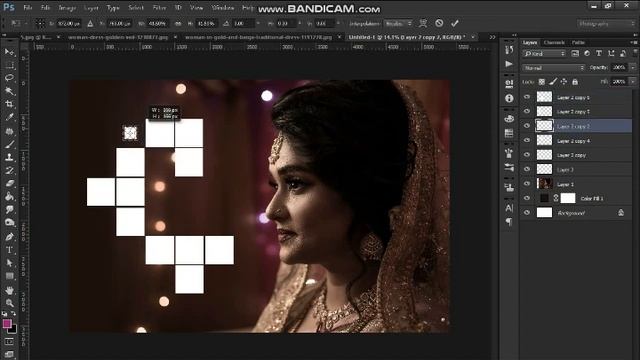Screen dimensions: 640x360
Task: Select the History Brush tool
Action: [x=9, y=170]
